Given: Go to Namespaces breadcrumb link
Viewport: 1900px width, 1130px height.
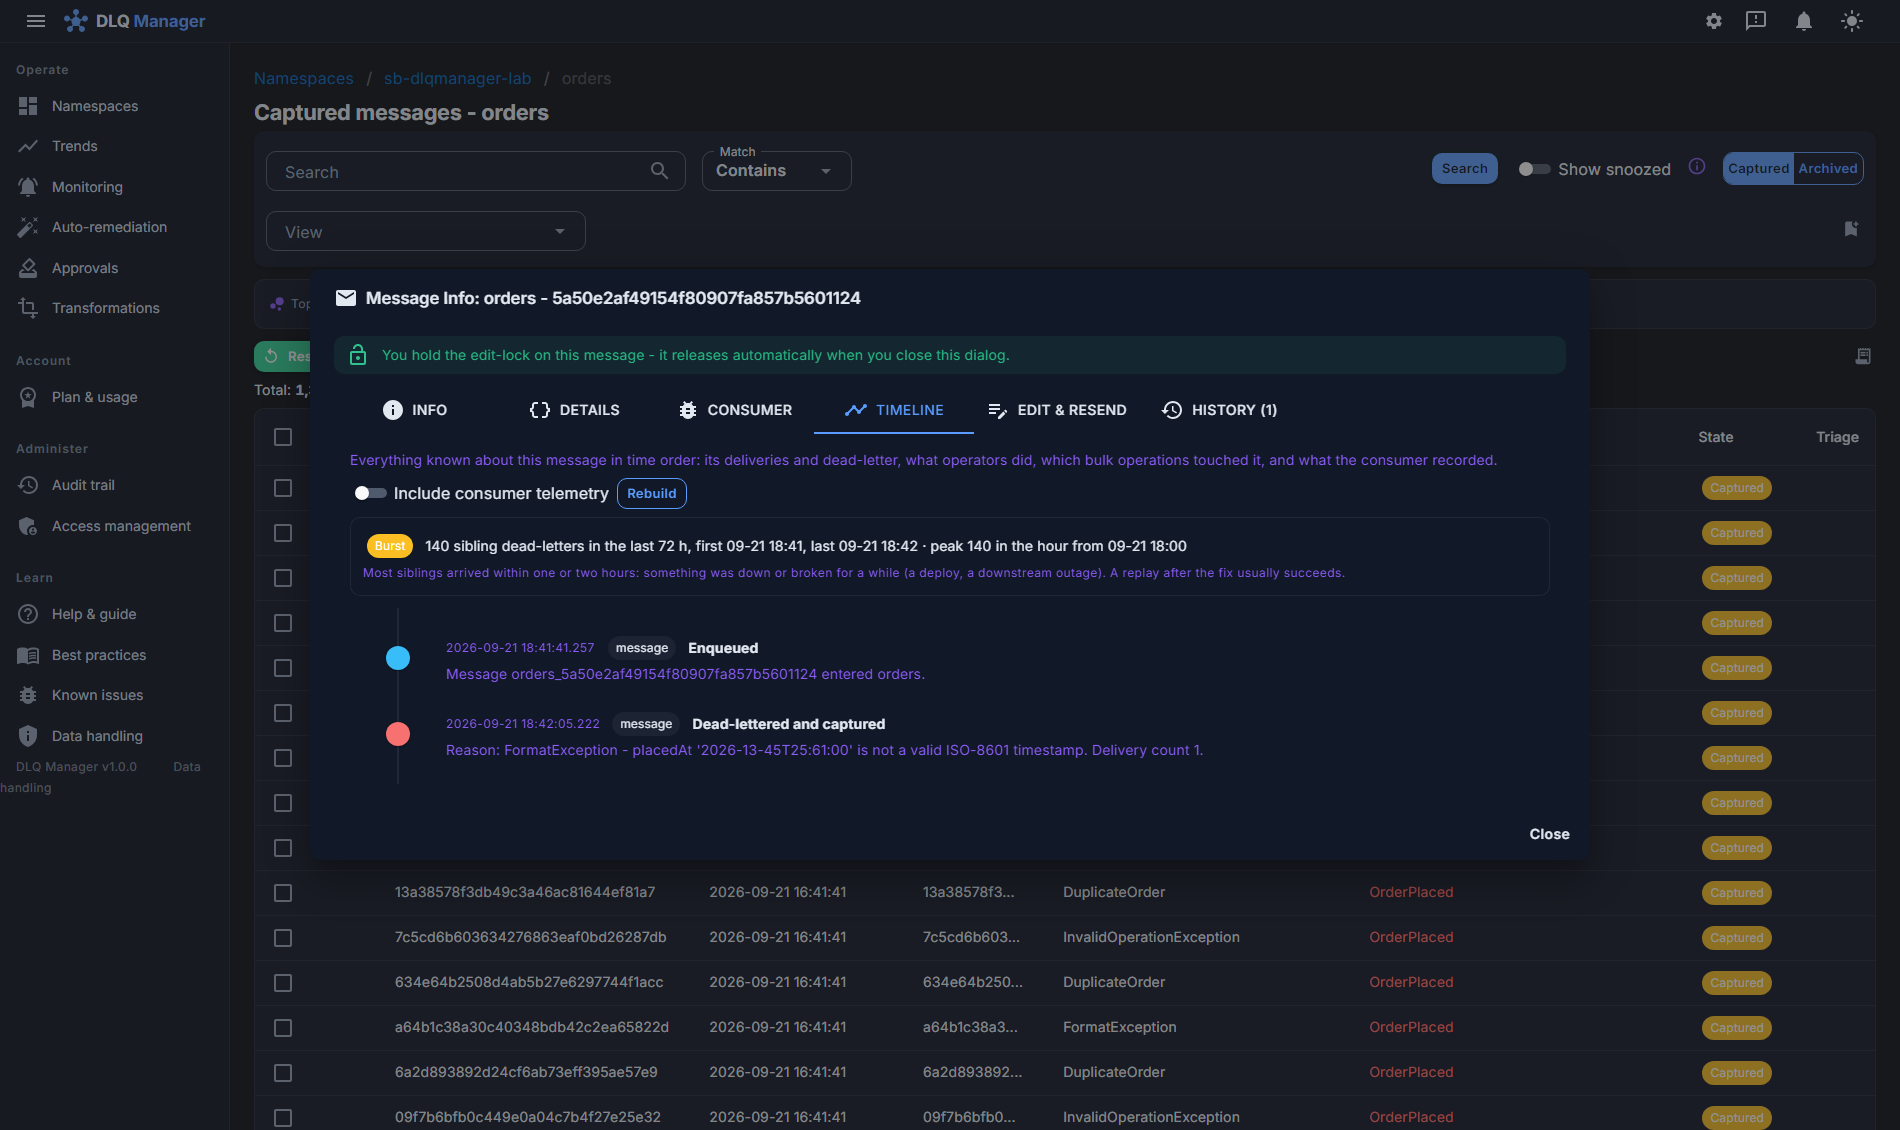Looking at the screenshot, I should pyautogui.click(x=304, y=78).
